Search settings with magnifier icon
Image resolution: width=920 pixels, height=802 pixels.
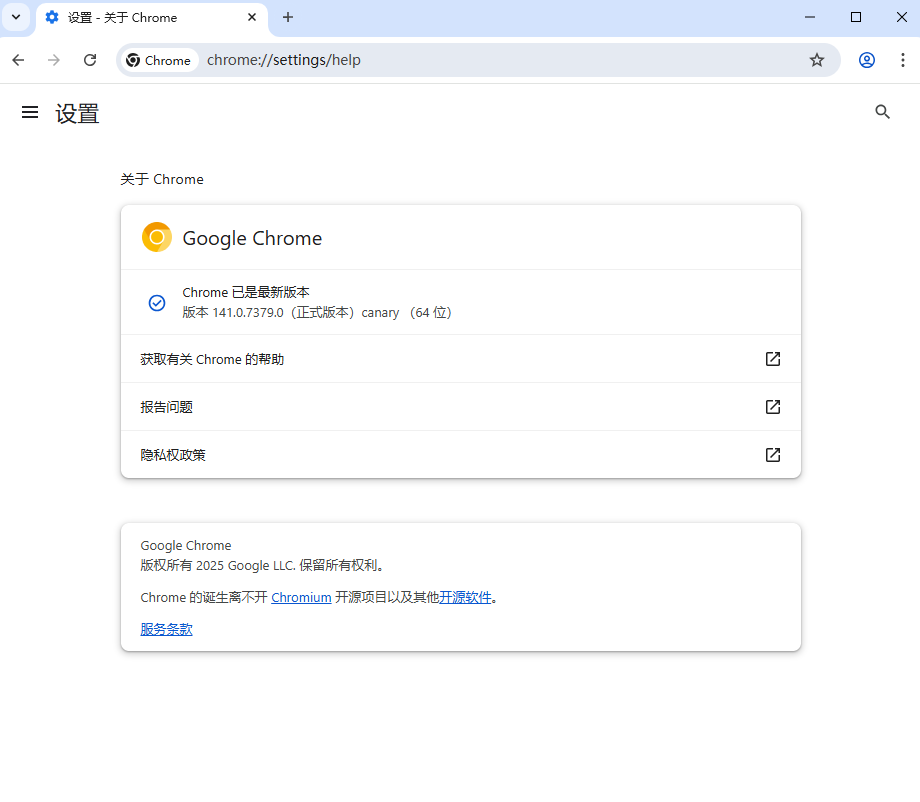(882, 112)
